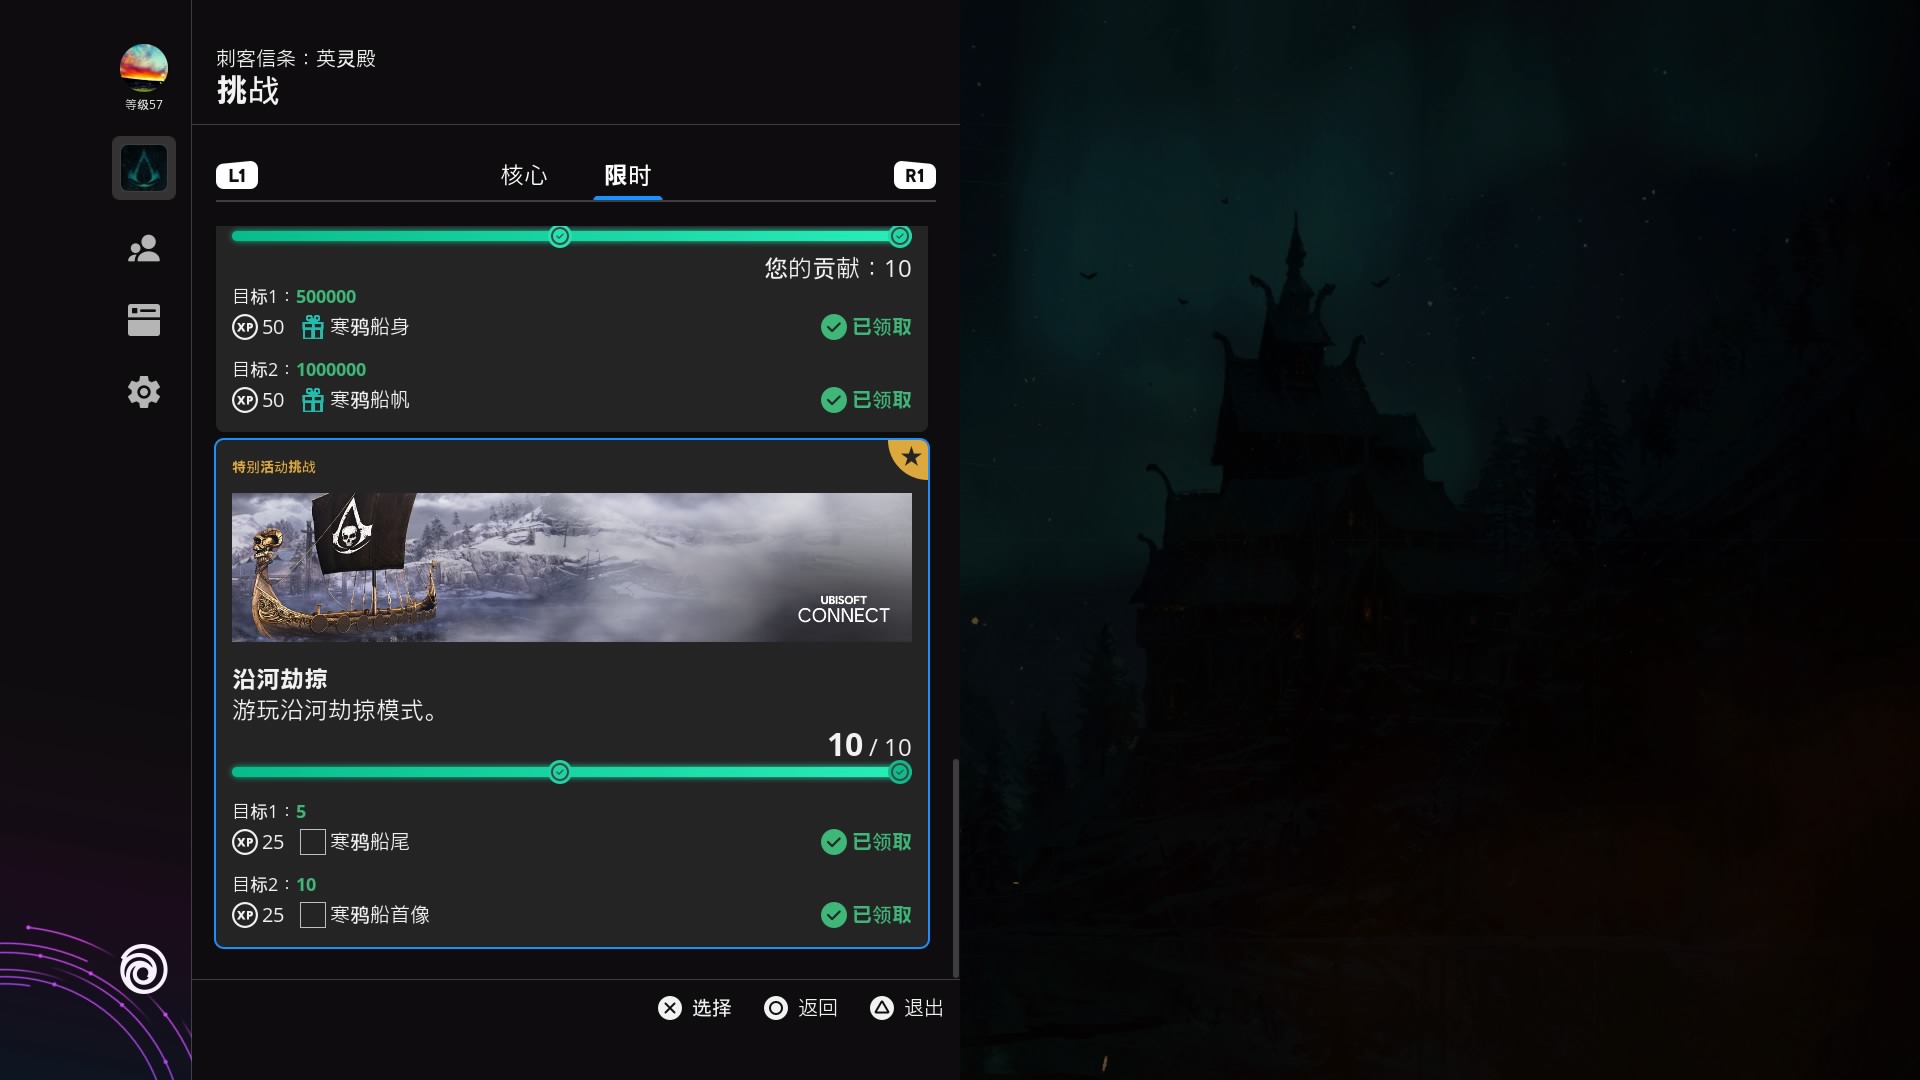Click the 返回 circle button prompt
Image resolution: width=1920 pixels, height=1080 pixels.
click(776, 1008)
